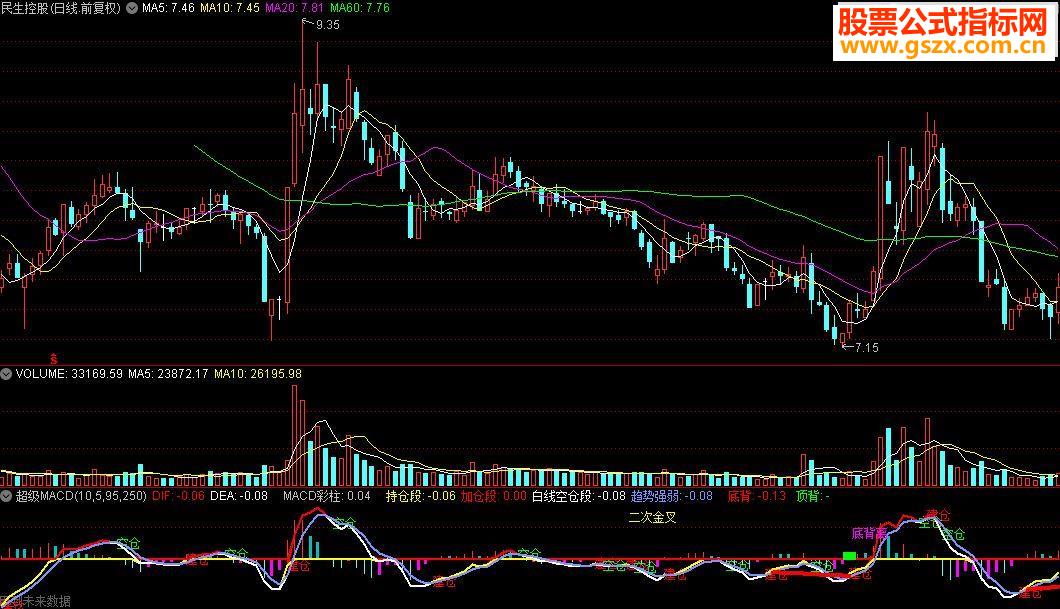Select the volume MA5: 23872.17 label
The height and width of the screenshot is (609, 1060).
[x=168, y=374]
